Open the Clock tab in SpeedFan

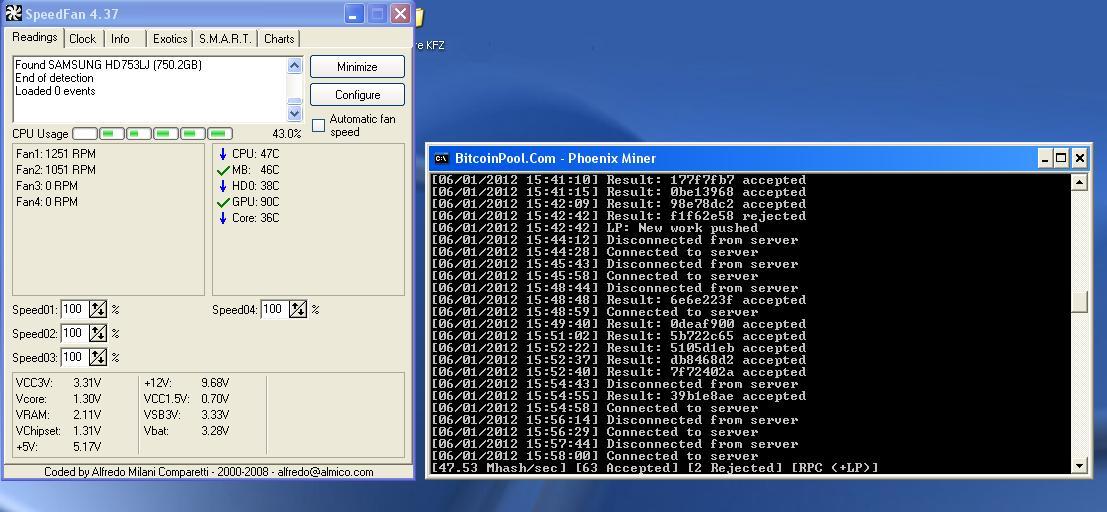tap(83, 39)
